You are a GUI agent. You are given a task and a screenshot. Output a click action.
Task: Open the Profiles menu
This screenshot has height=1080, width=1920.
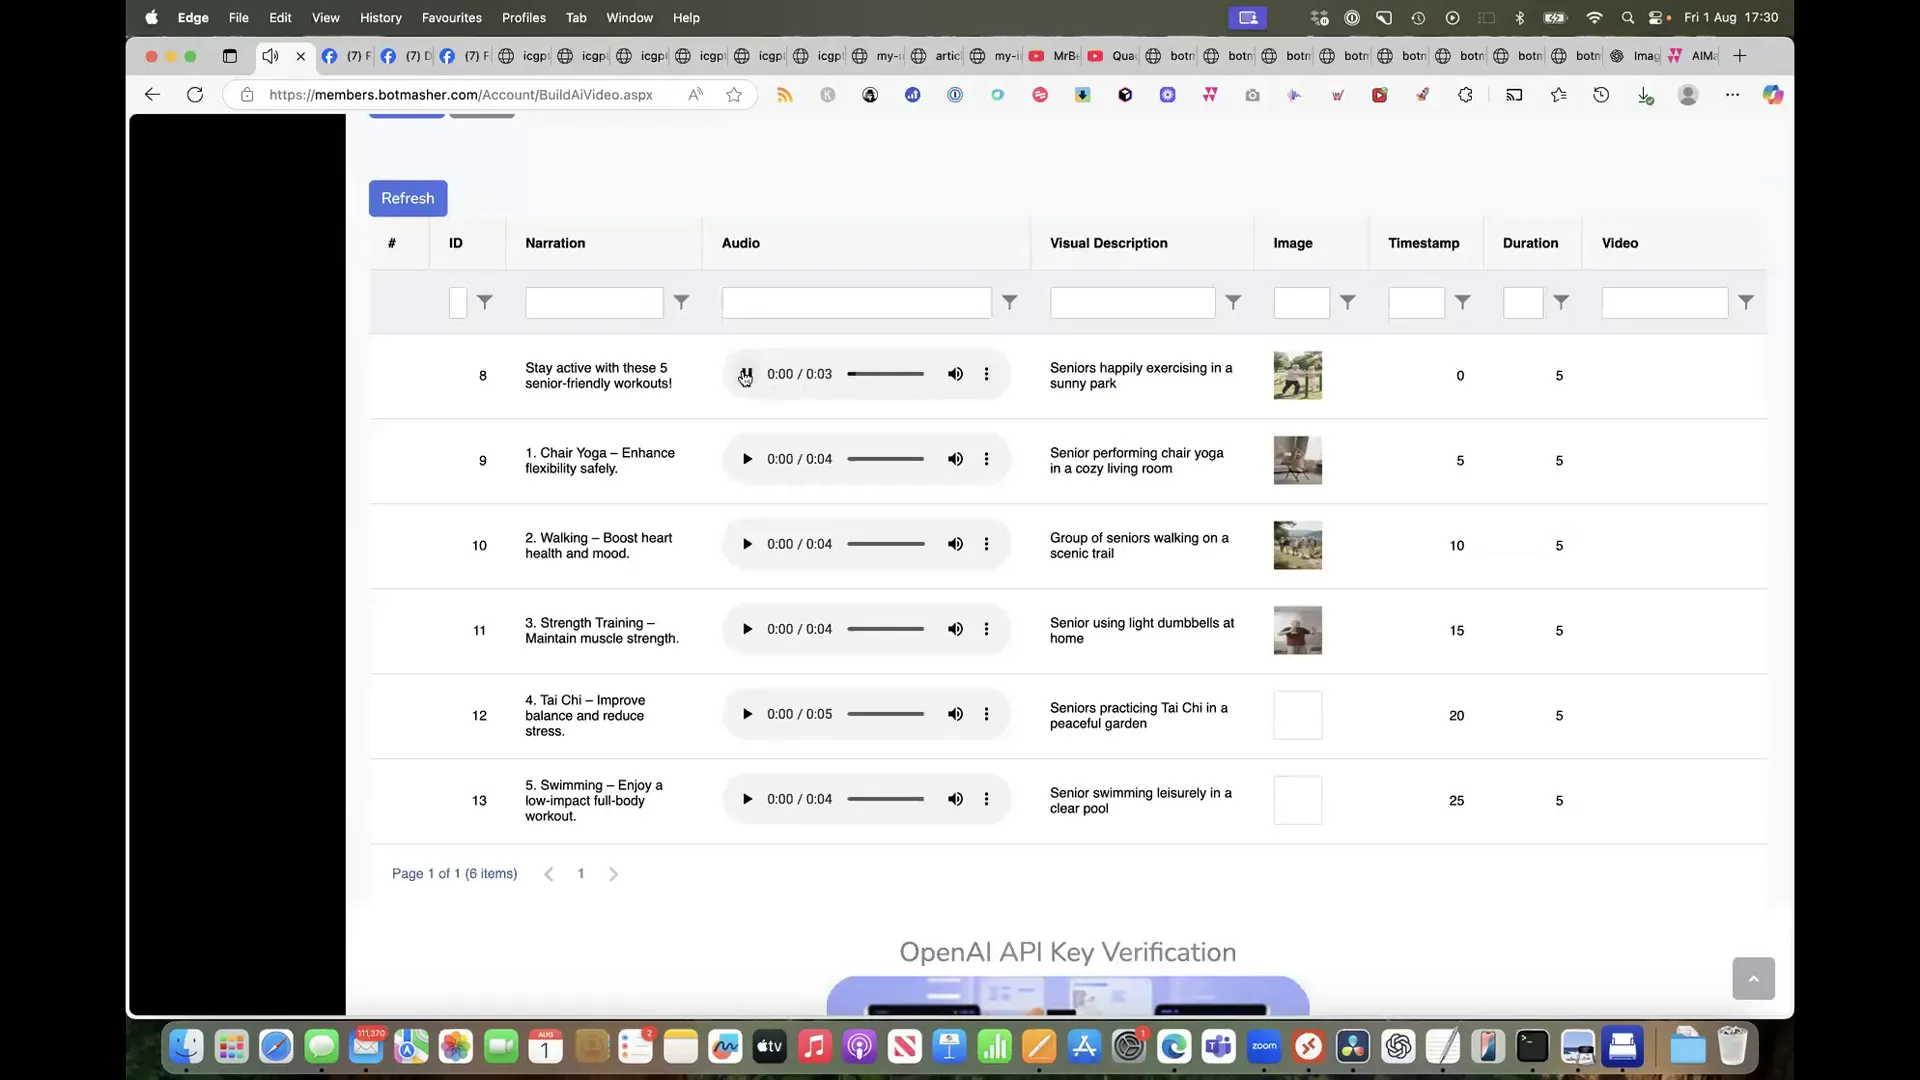coord(524,17)
